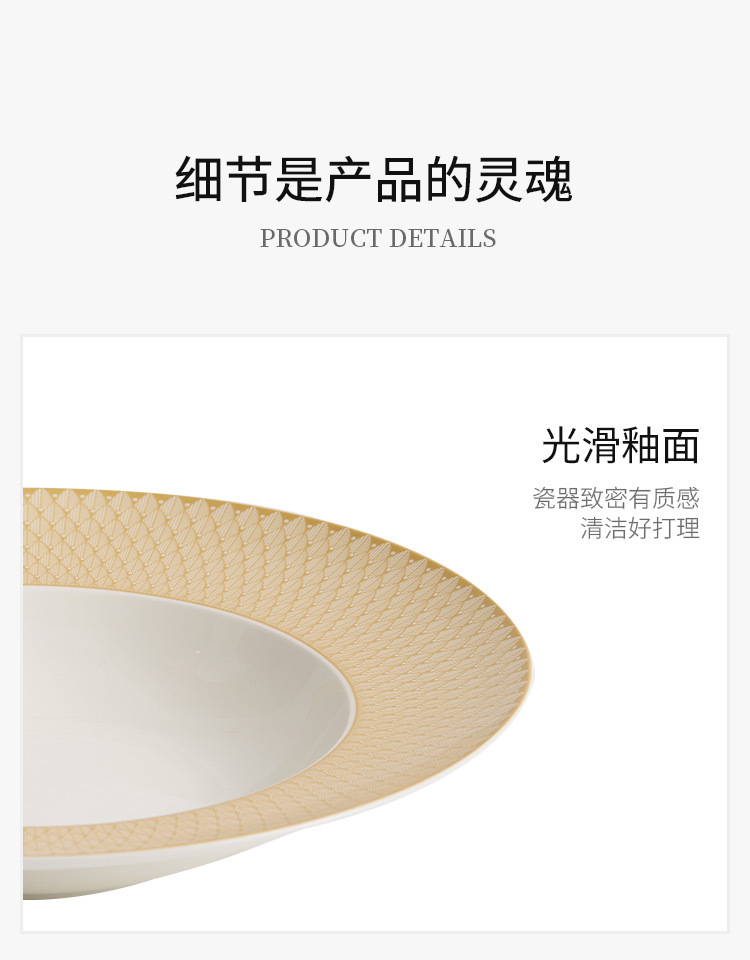This screenshot has width=750, height=960.
Task: Click the white center bowl of plate
Action: 184,704
